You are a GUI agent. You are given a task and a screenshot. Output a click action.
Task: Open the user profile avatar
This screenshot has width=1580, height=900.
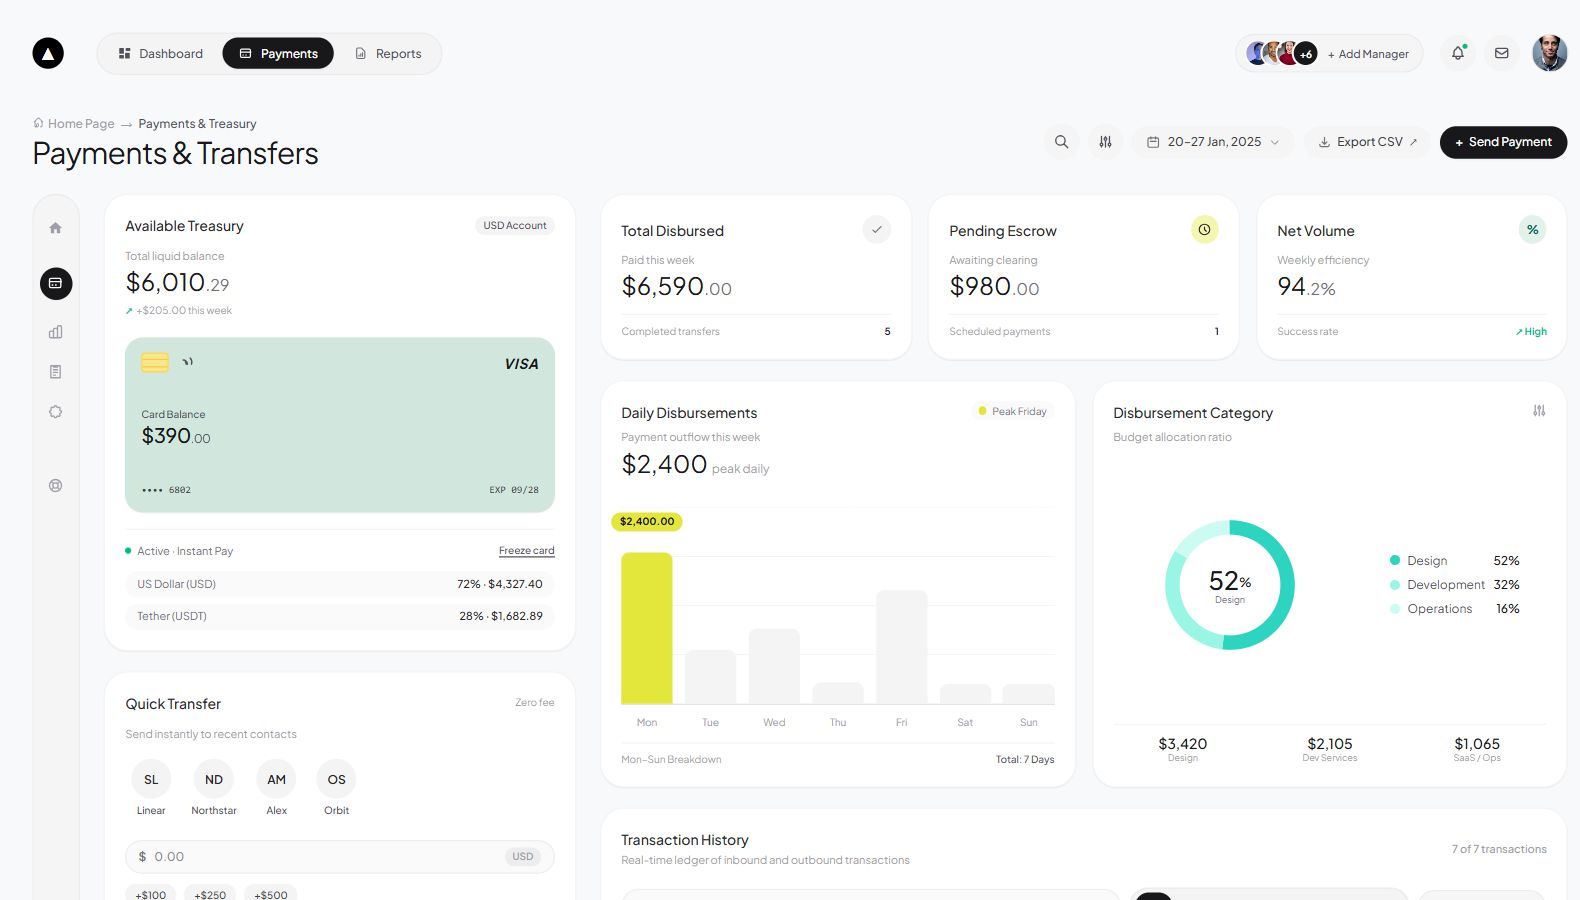click(1549, 54)
